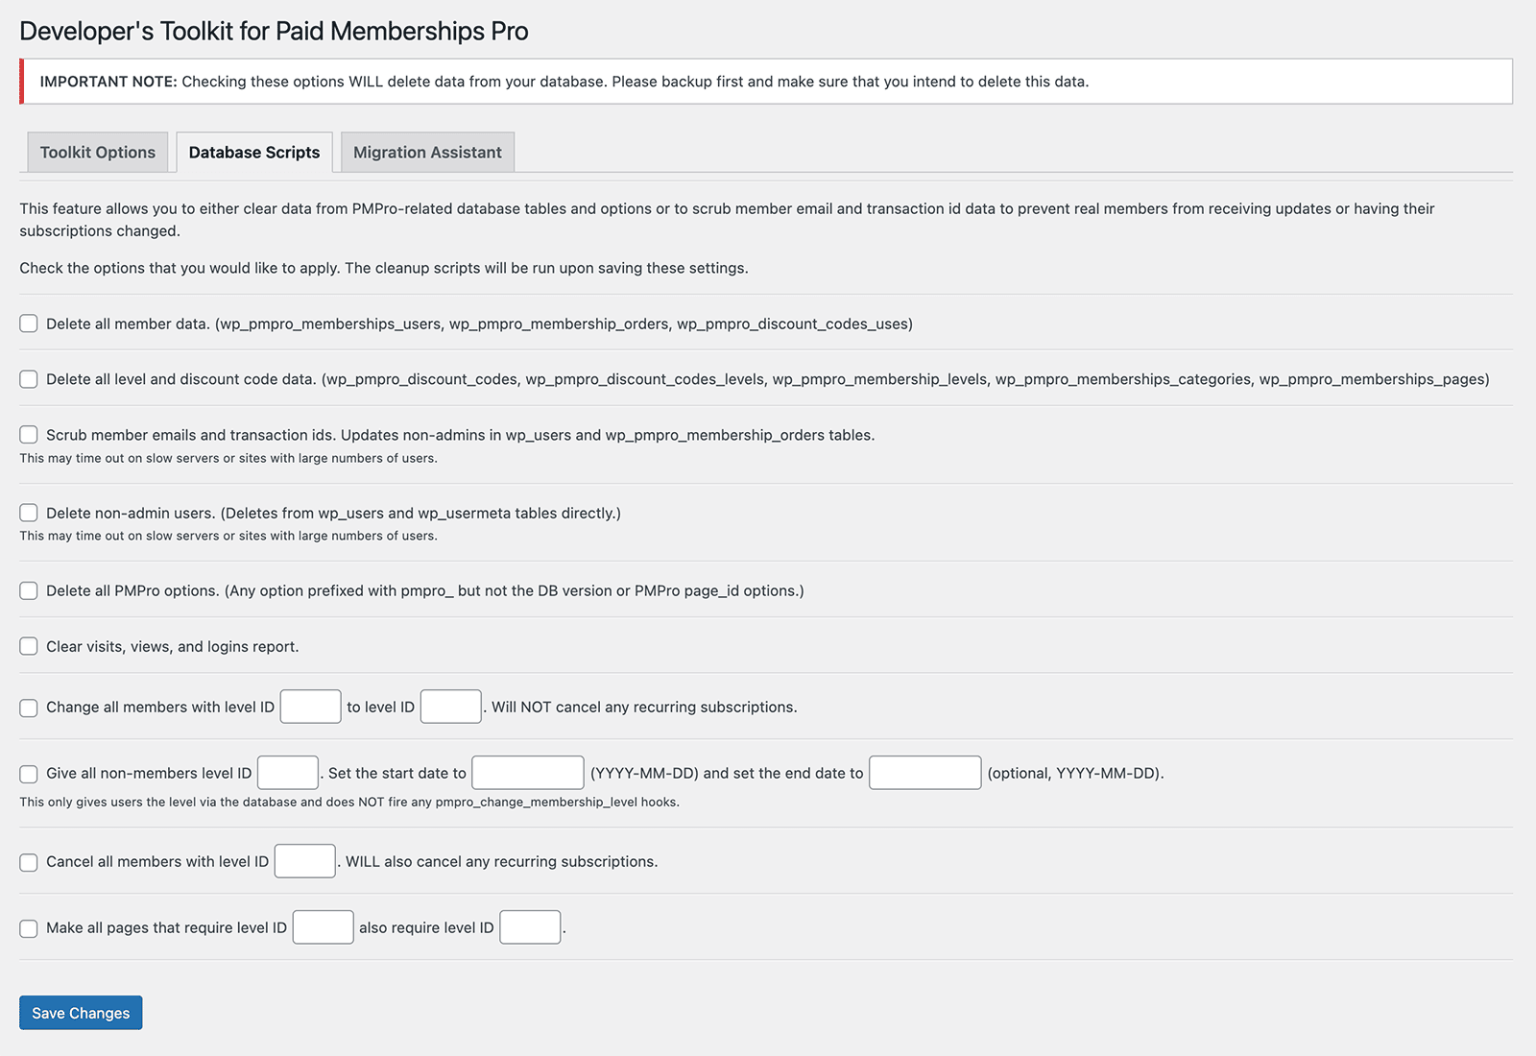Switch to the Toolkit Options tab
Screen dimensions: 1536x1056
(97, 152)
